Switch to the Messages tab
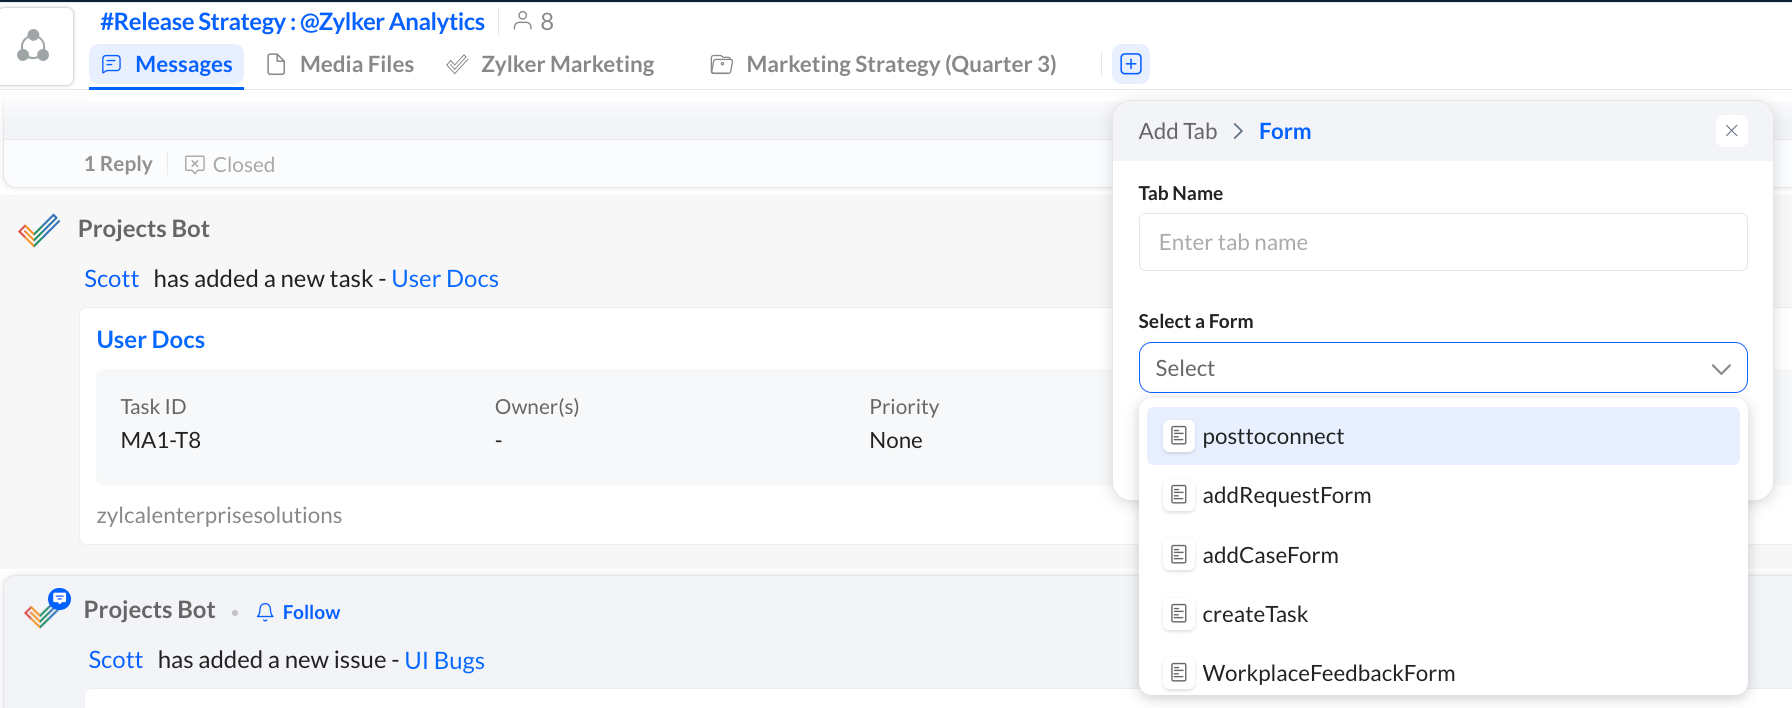This screenshot has width=1792, height=708. (167, 64)
